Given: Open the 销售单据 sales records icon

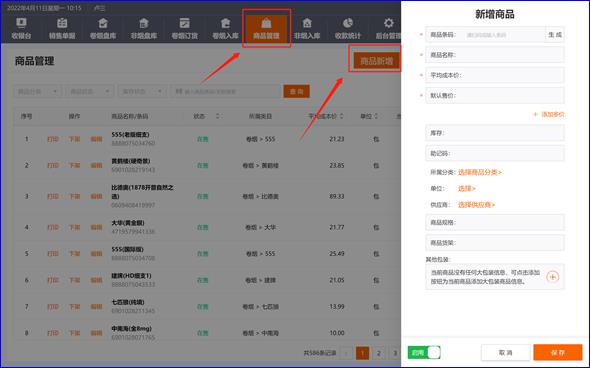Looking at the screenshot, I should 62,28.
